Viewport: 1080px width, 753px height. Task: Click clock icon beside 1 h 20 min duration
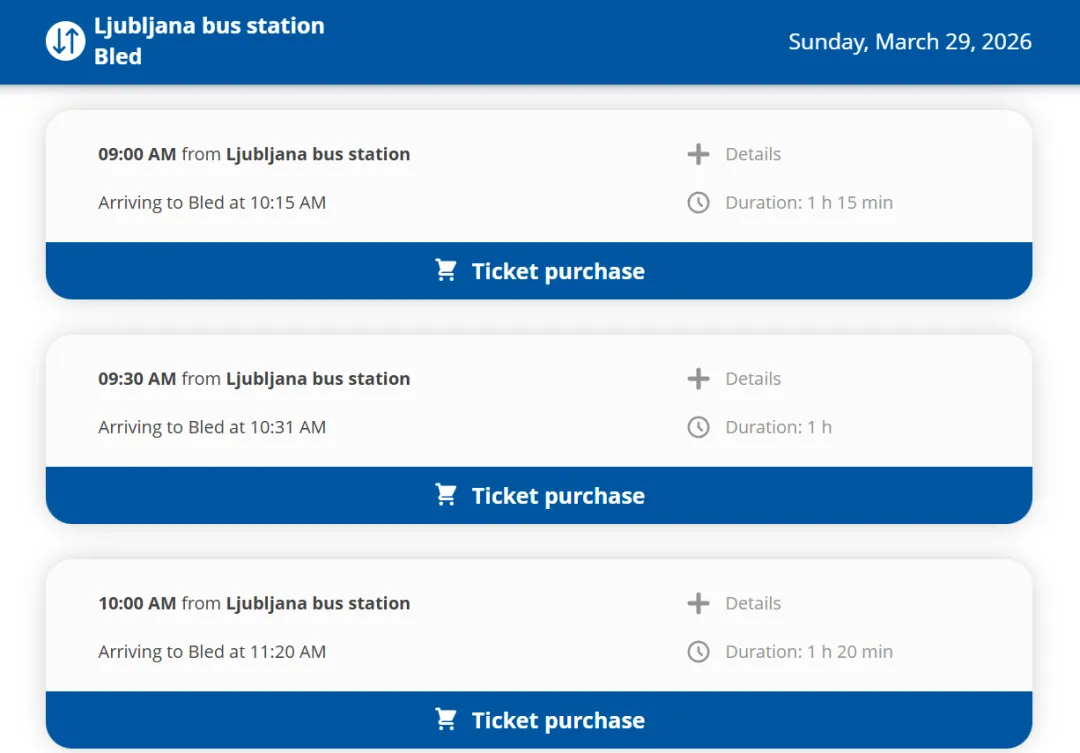tap(698, 652)
